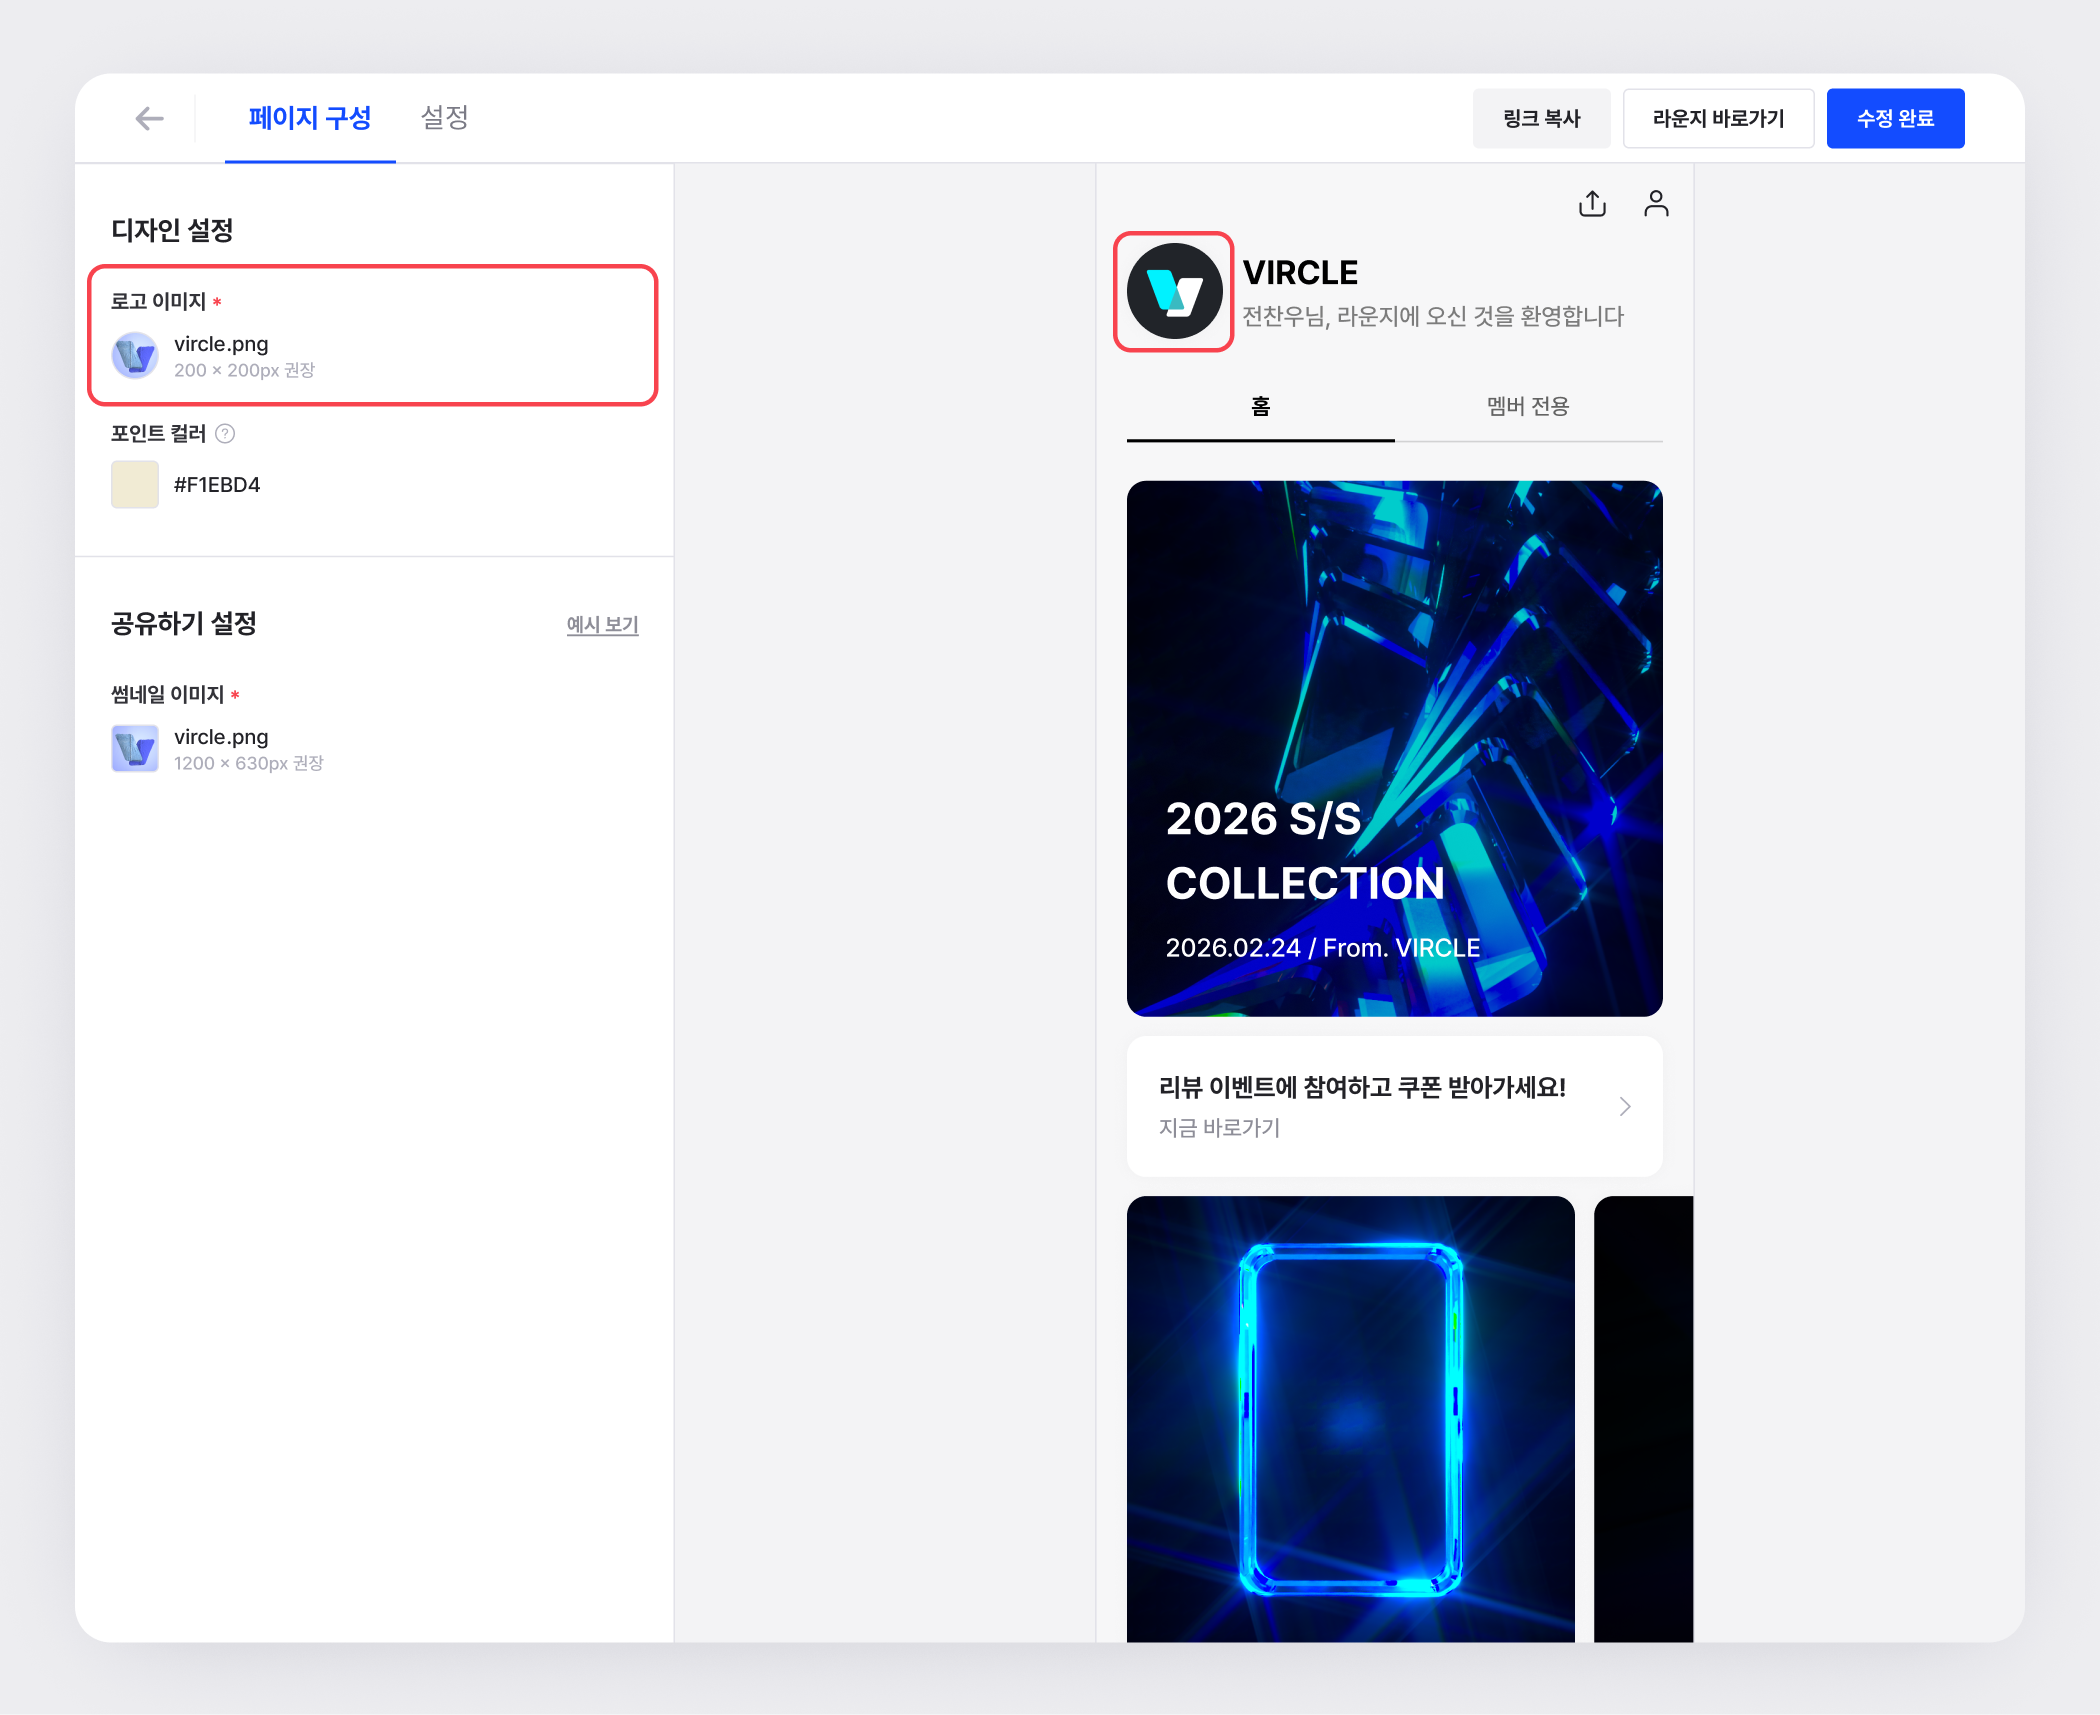
Task: Click the thumbnail image vircle.png preview
Action: pos(135,749)
